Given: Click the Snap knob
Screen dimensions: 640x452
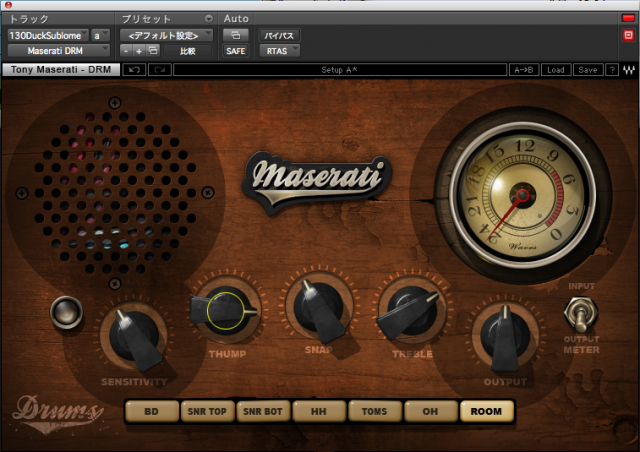Looking at the screenshot, I should pyautogui.click(x=320, y=309).
